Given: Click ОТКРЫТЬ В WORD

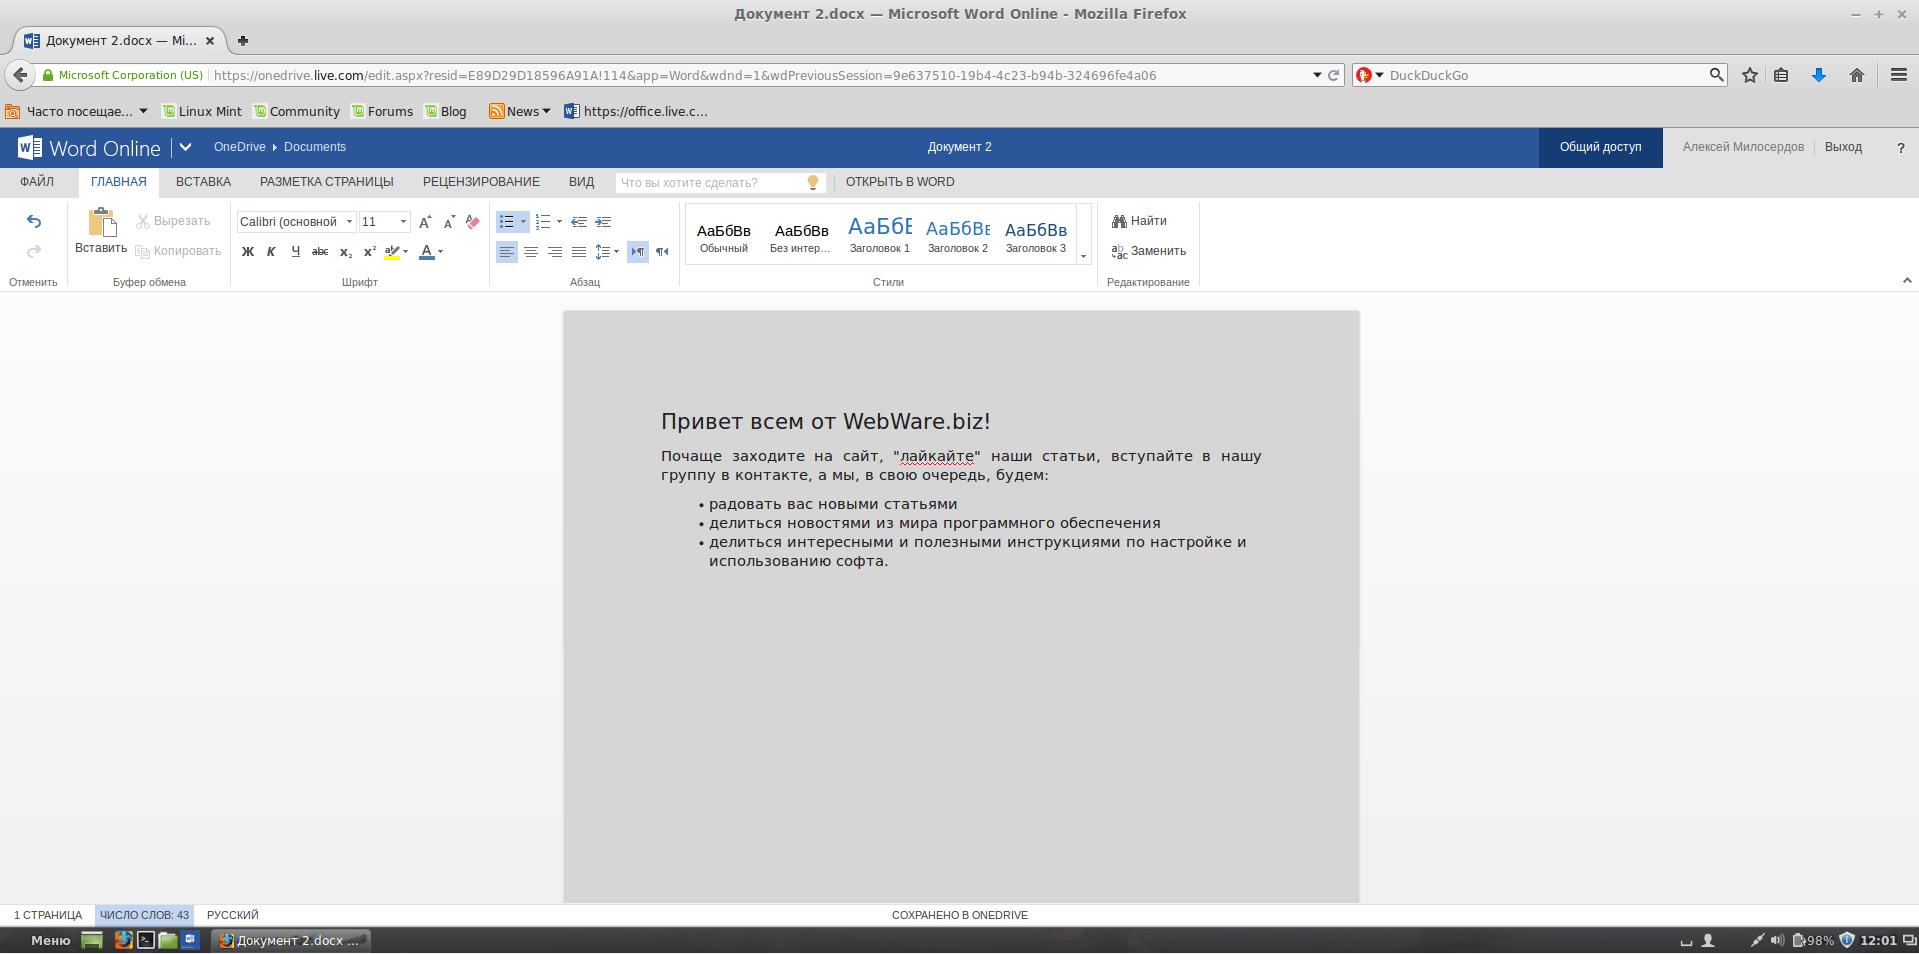Looking at the screenshot, I should point(900,182).
